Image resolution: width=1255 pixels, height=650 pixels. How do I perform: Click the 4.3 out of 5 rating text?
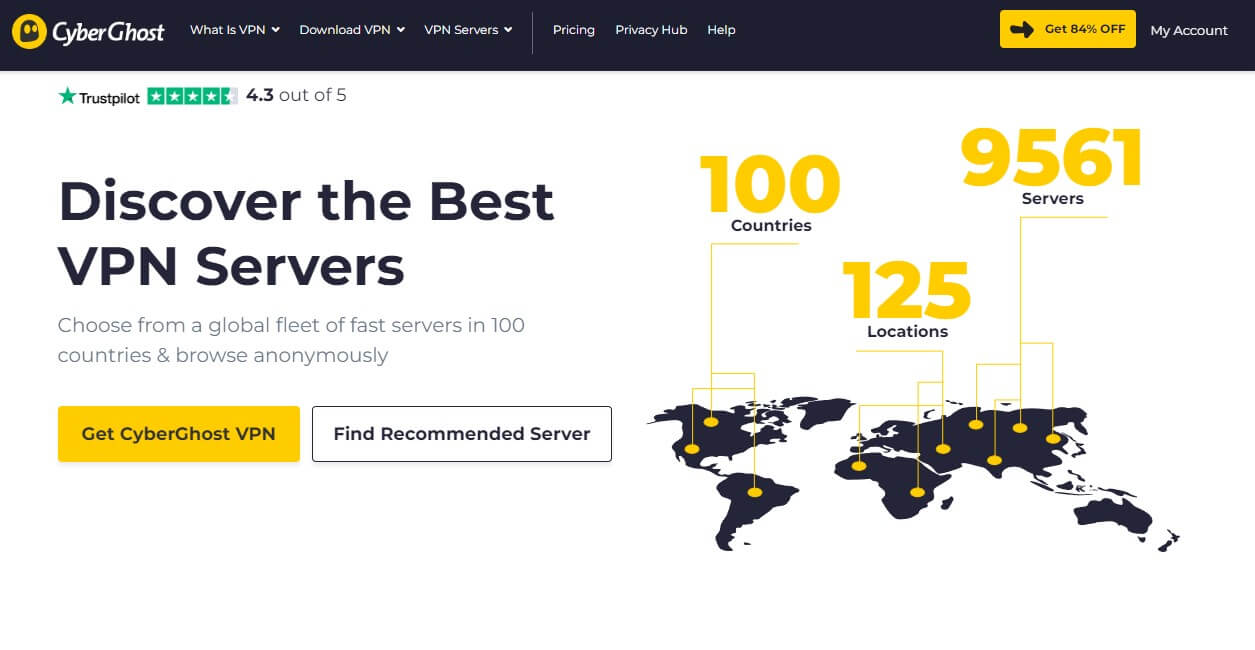point(296,96)
